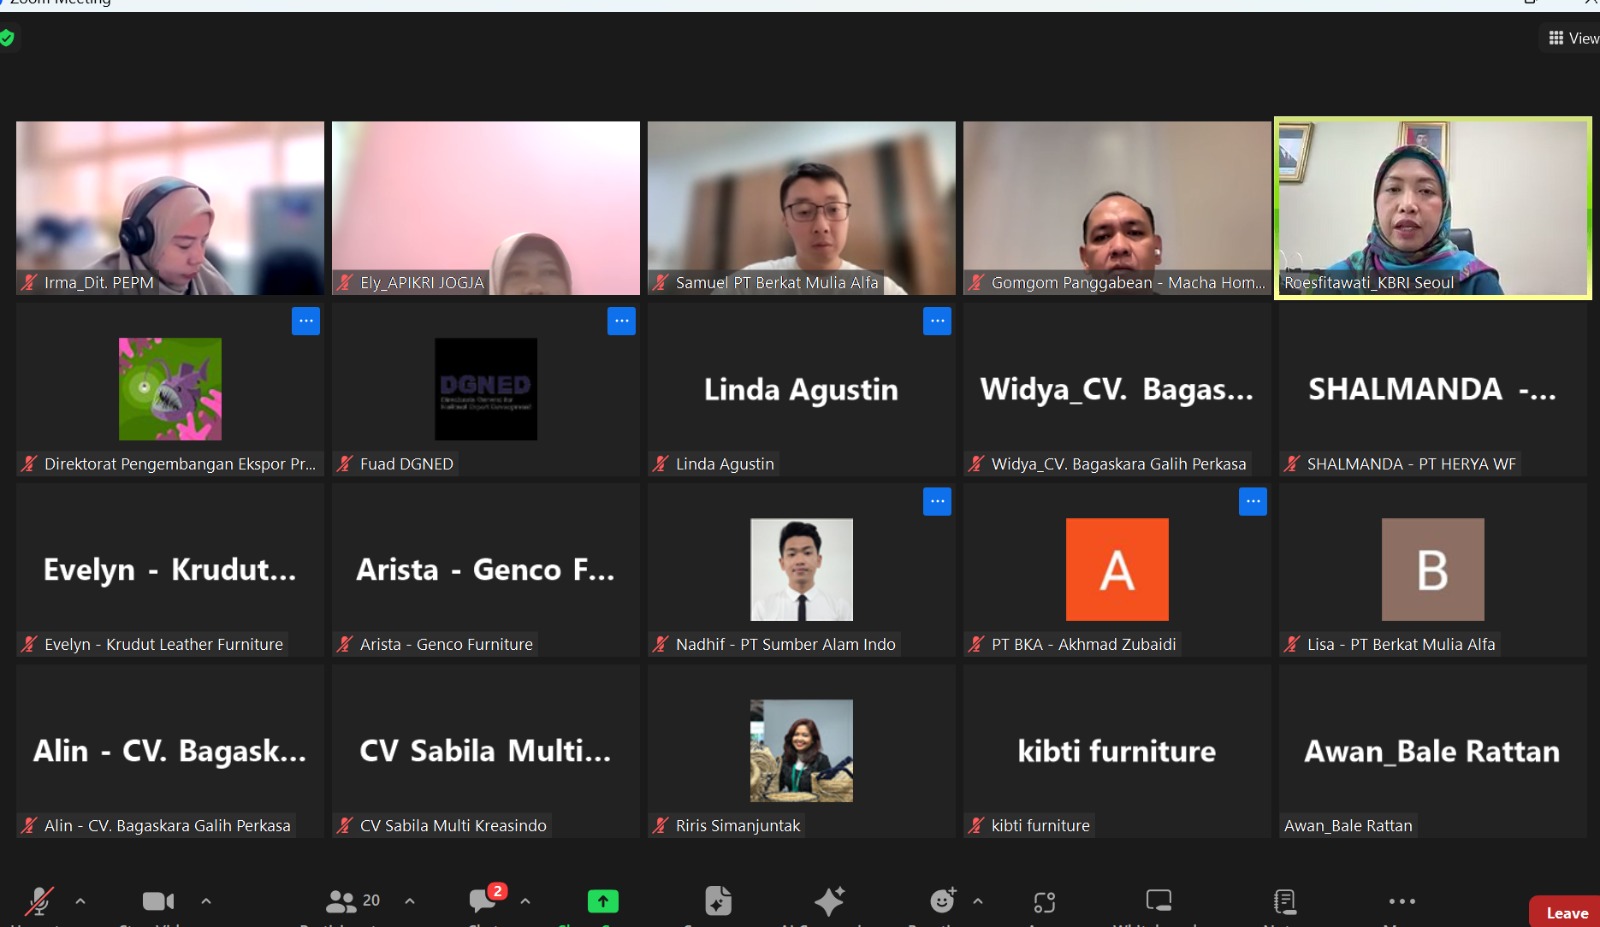Image resolution: width=1600 pixels, height=927 pixels.
Task: Open more options on Nadhif tile
Action: point(937,502)
